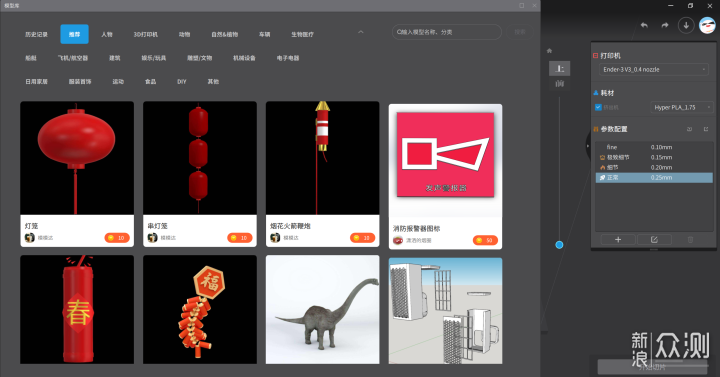Select the 雕塑/文物 category

click(199, 58)
